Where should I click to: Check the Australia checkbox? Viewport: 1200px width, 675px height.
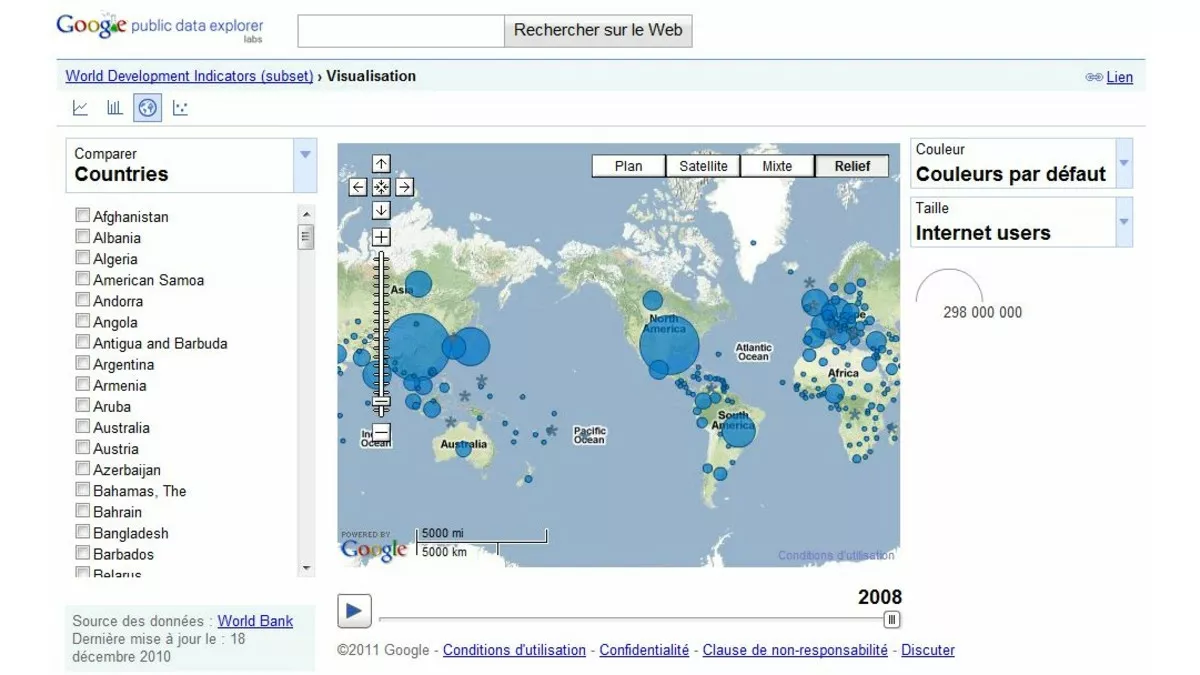tap(83, 426)
